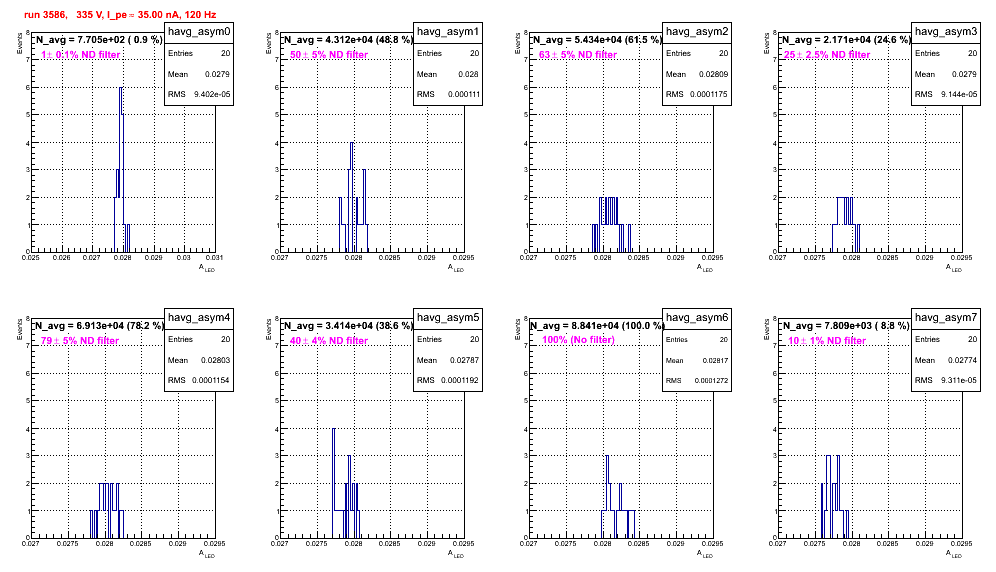
Task: Select the havg_asym6 stats box title
Action: point(697,317)
